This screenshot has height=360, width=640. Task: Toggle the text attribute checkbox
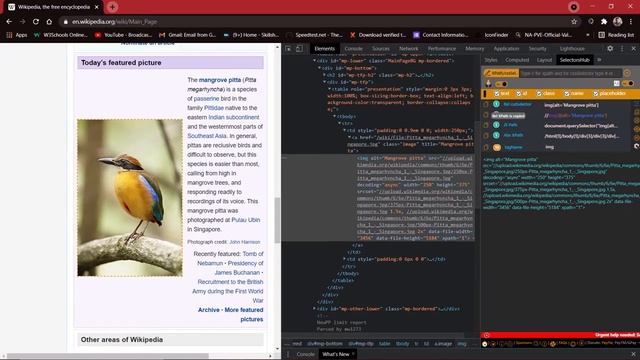(x=497, y=93)
